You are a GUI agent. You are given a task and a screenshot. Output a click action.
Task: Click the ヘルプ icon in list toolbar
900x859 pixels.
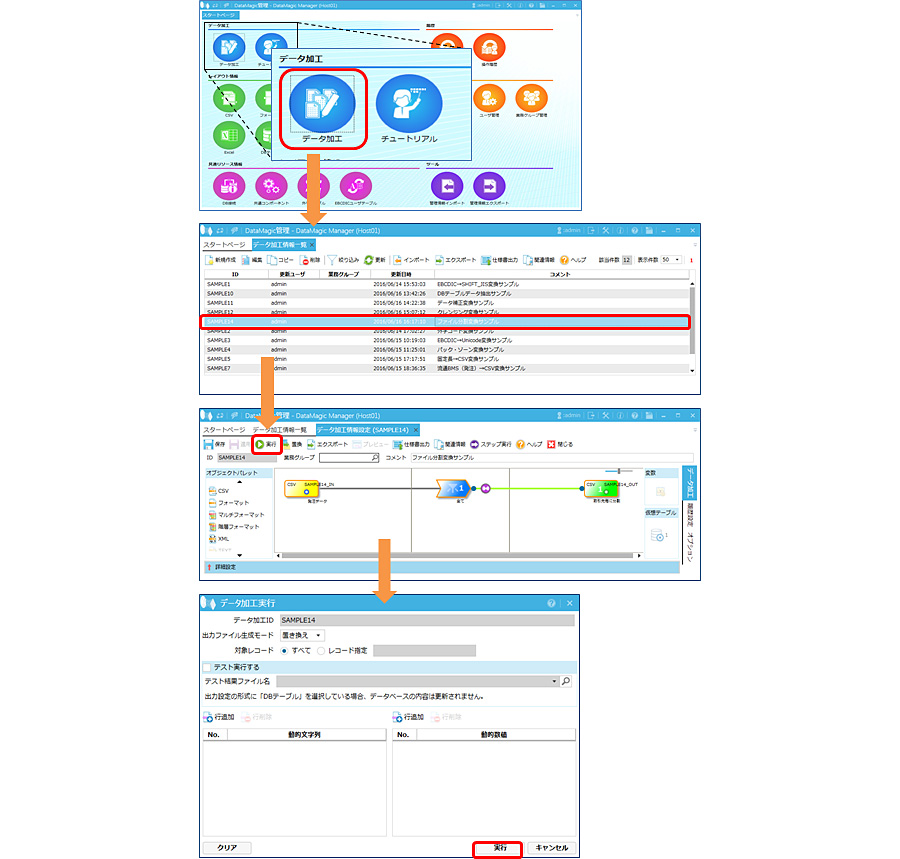point(564,259)
